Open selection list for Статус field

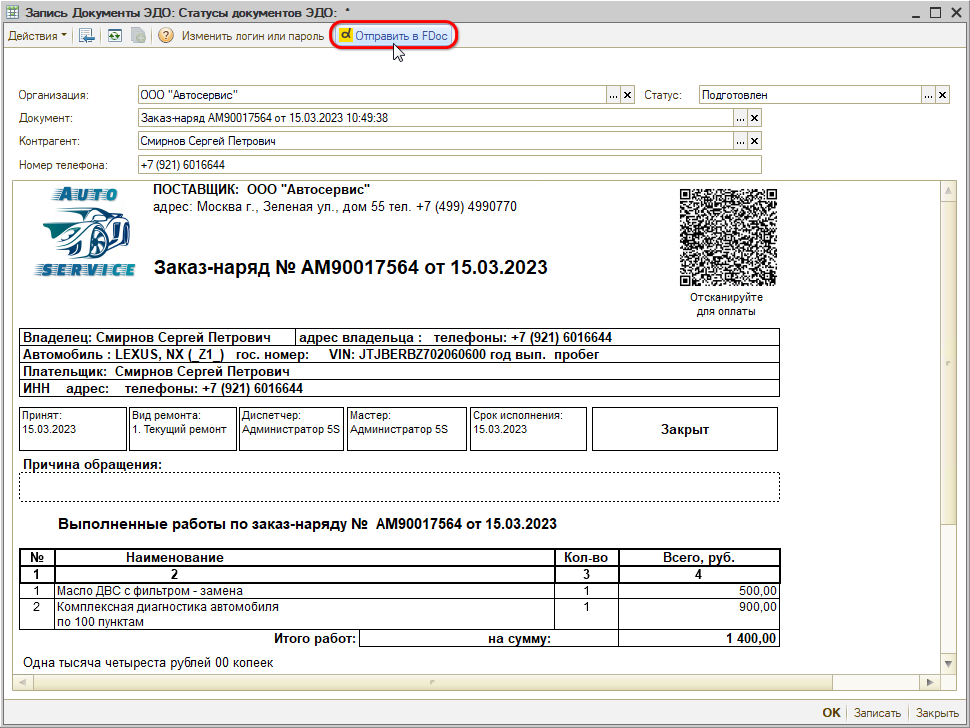click(928, 95)
